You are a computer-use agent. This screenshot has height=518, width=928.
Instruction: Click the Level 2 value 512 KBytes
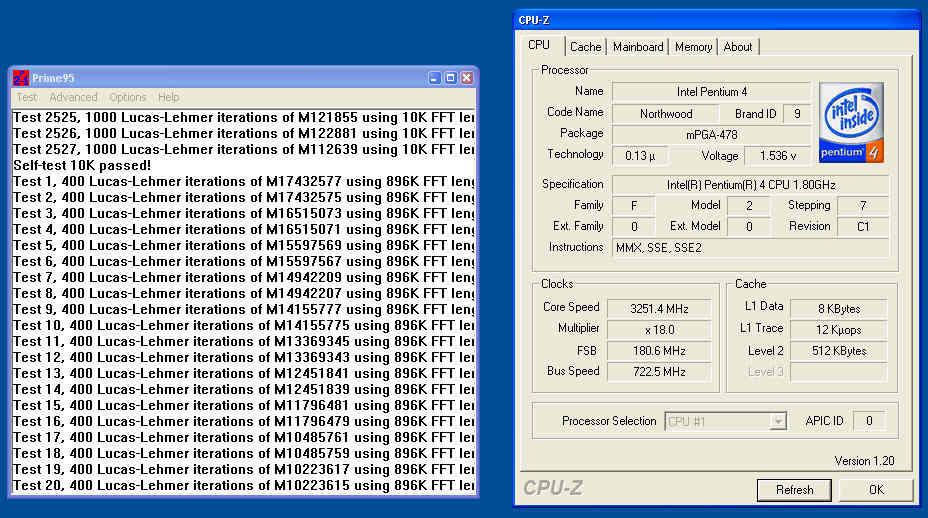click(x=839, y=351)
